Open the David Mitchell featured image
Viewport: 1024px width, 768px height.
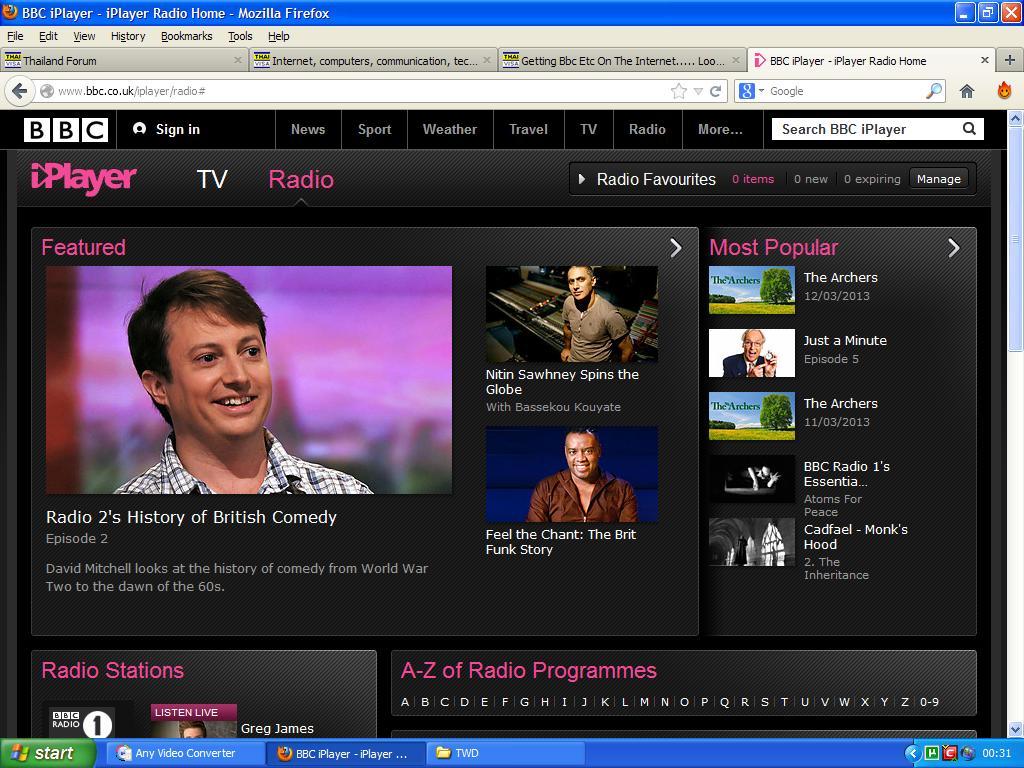(x=249, y=379)
